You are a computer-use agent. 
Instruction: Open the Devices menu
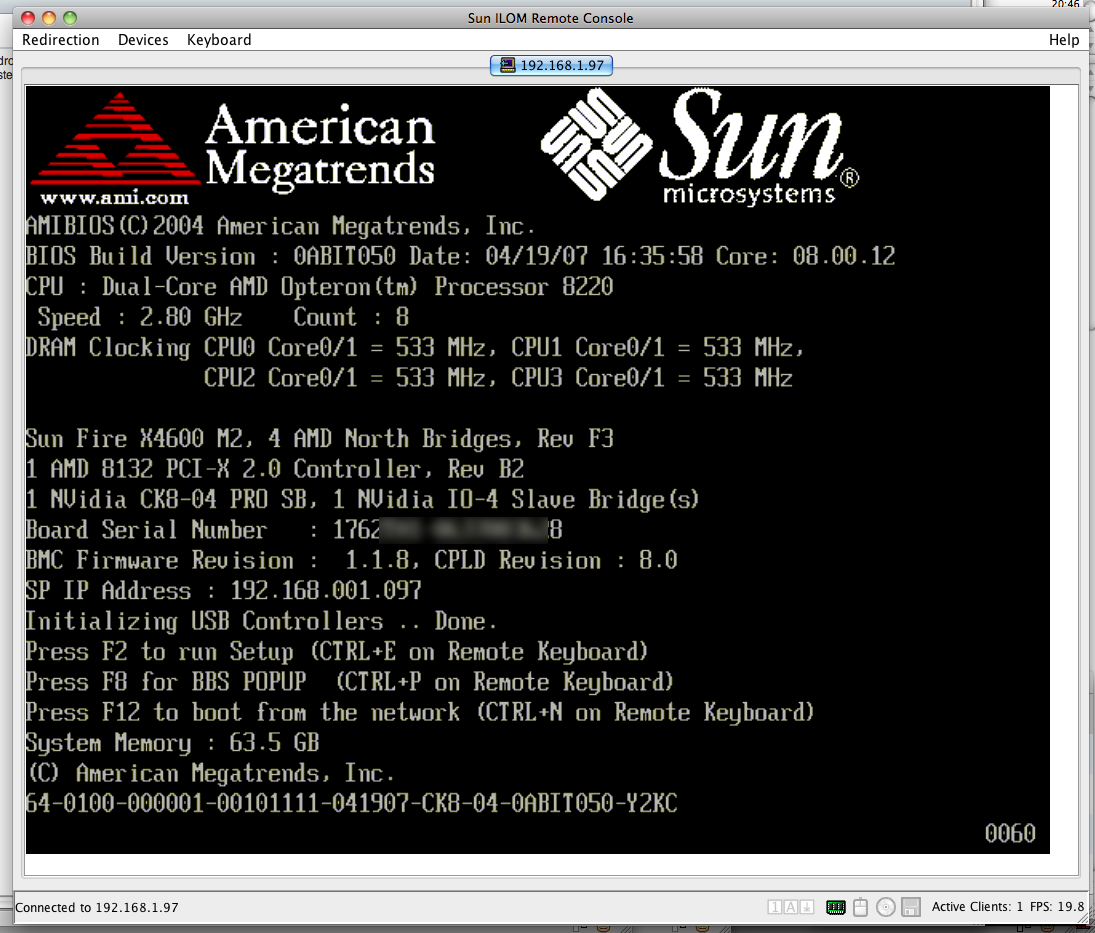click(x=143, y=40)
